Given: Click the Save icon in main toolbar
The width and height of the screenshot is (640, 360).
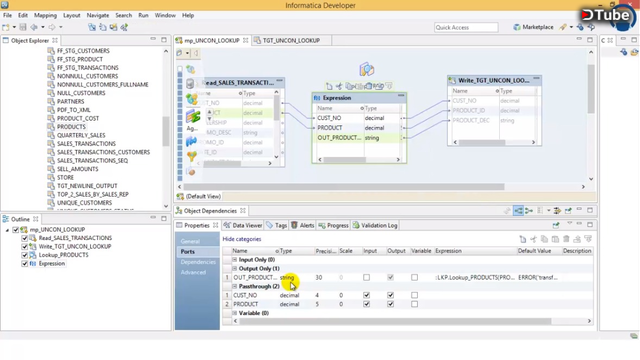Looking at the screenshot, I should [23, 27].
